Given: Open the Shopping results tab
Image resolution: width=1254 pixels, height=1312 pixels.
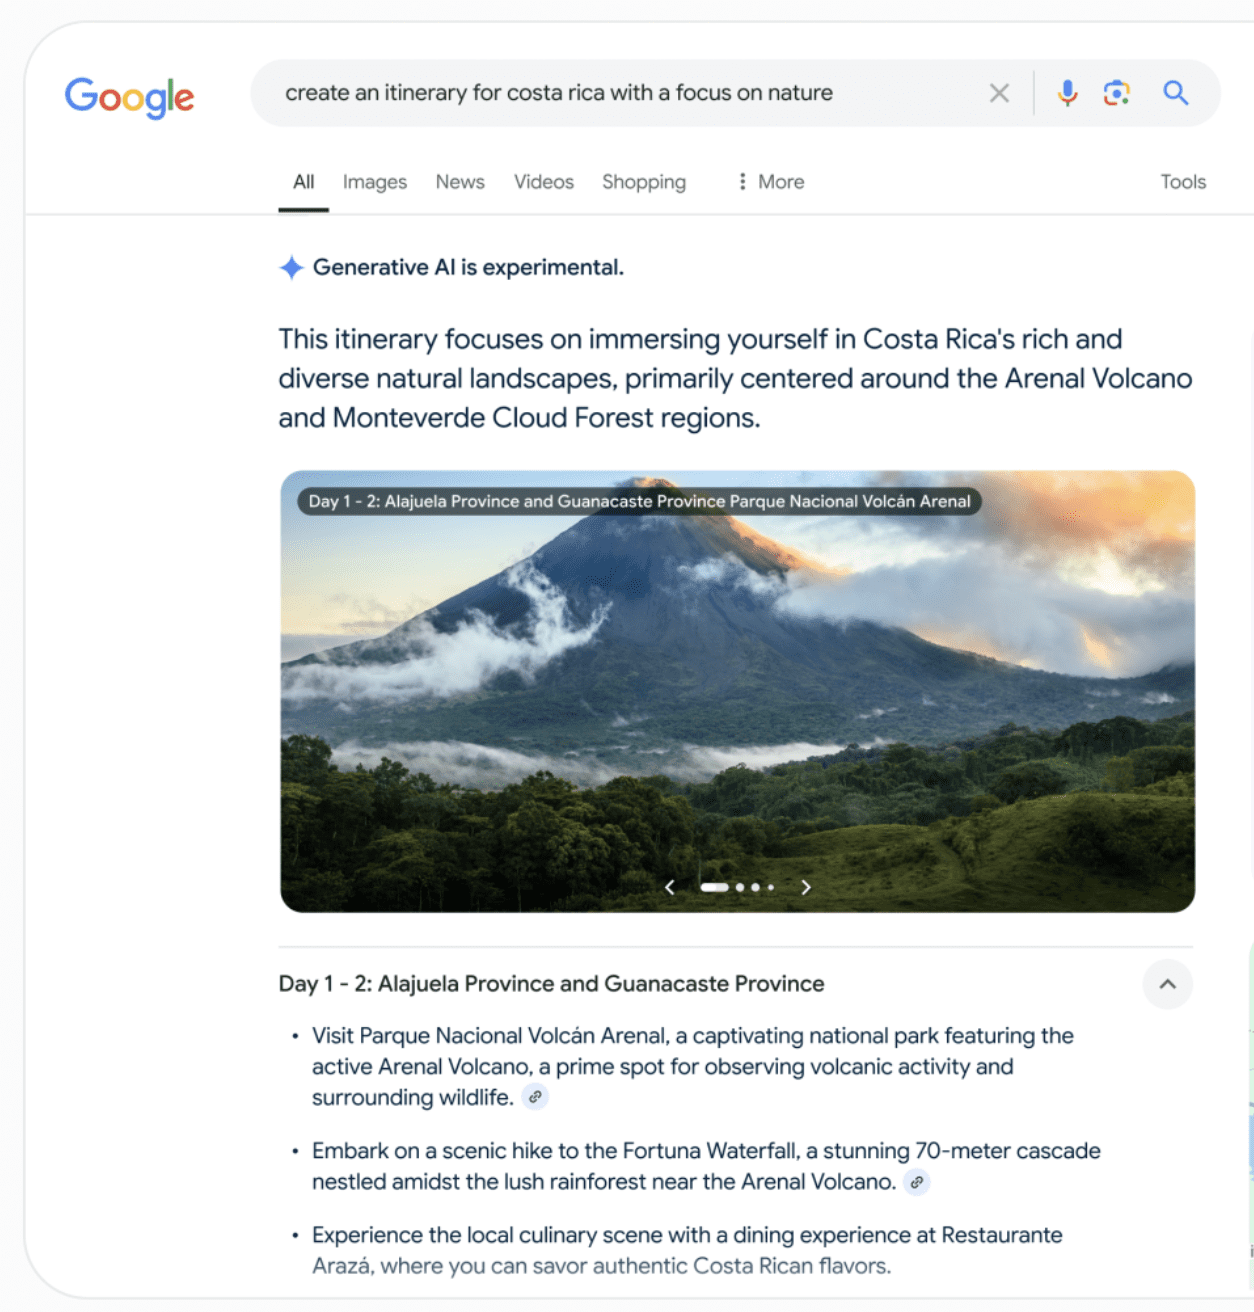Looking at the screenshot, I should [x=644, y=182].
